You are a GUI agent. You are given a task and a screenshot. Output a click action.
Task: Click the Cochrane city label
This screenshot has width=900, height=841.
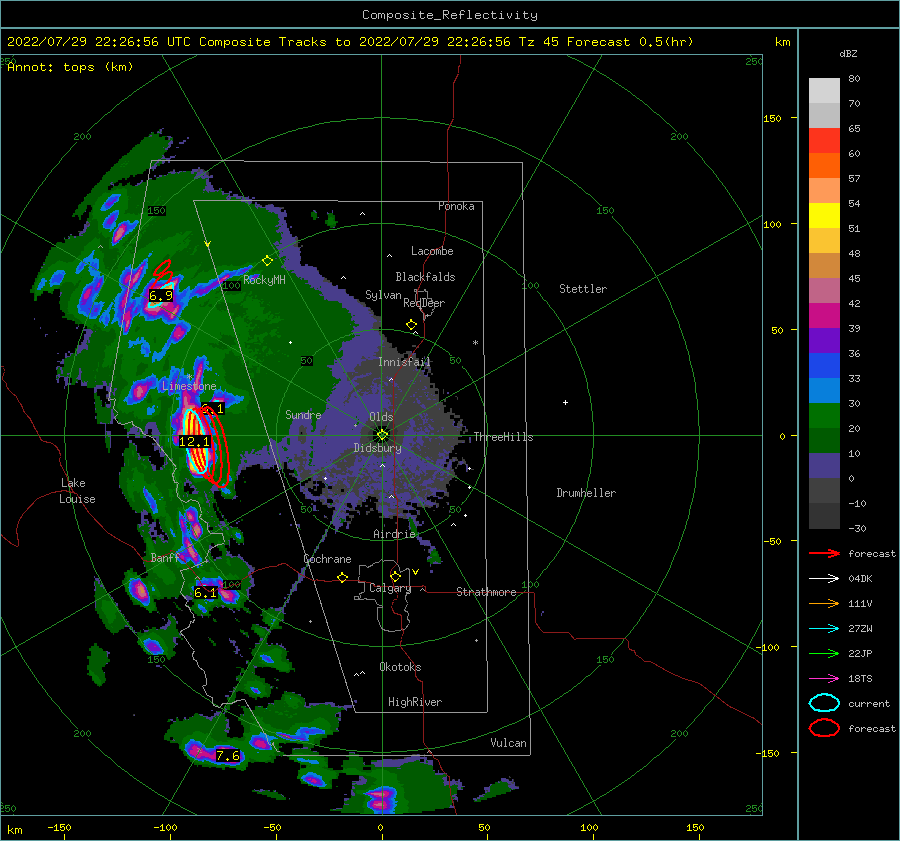[327, 559]
